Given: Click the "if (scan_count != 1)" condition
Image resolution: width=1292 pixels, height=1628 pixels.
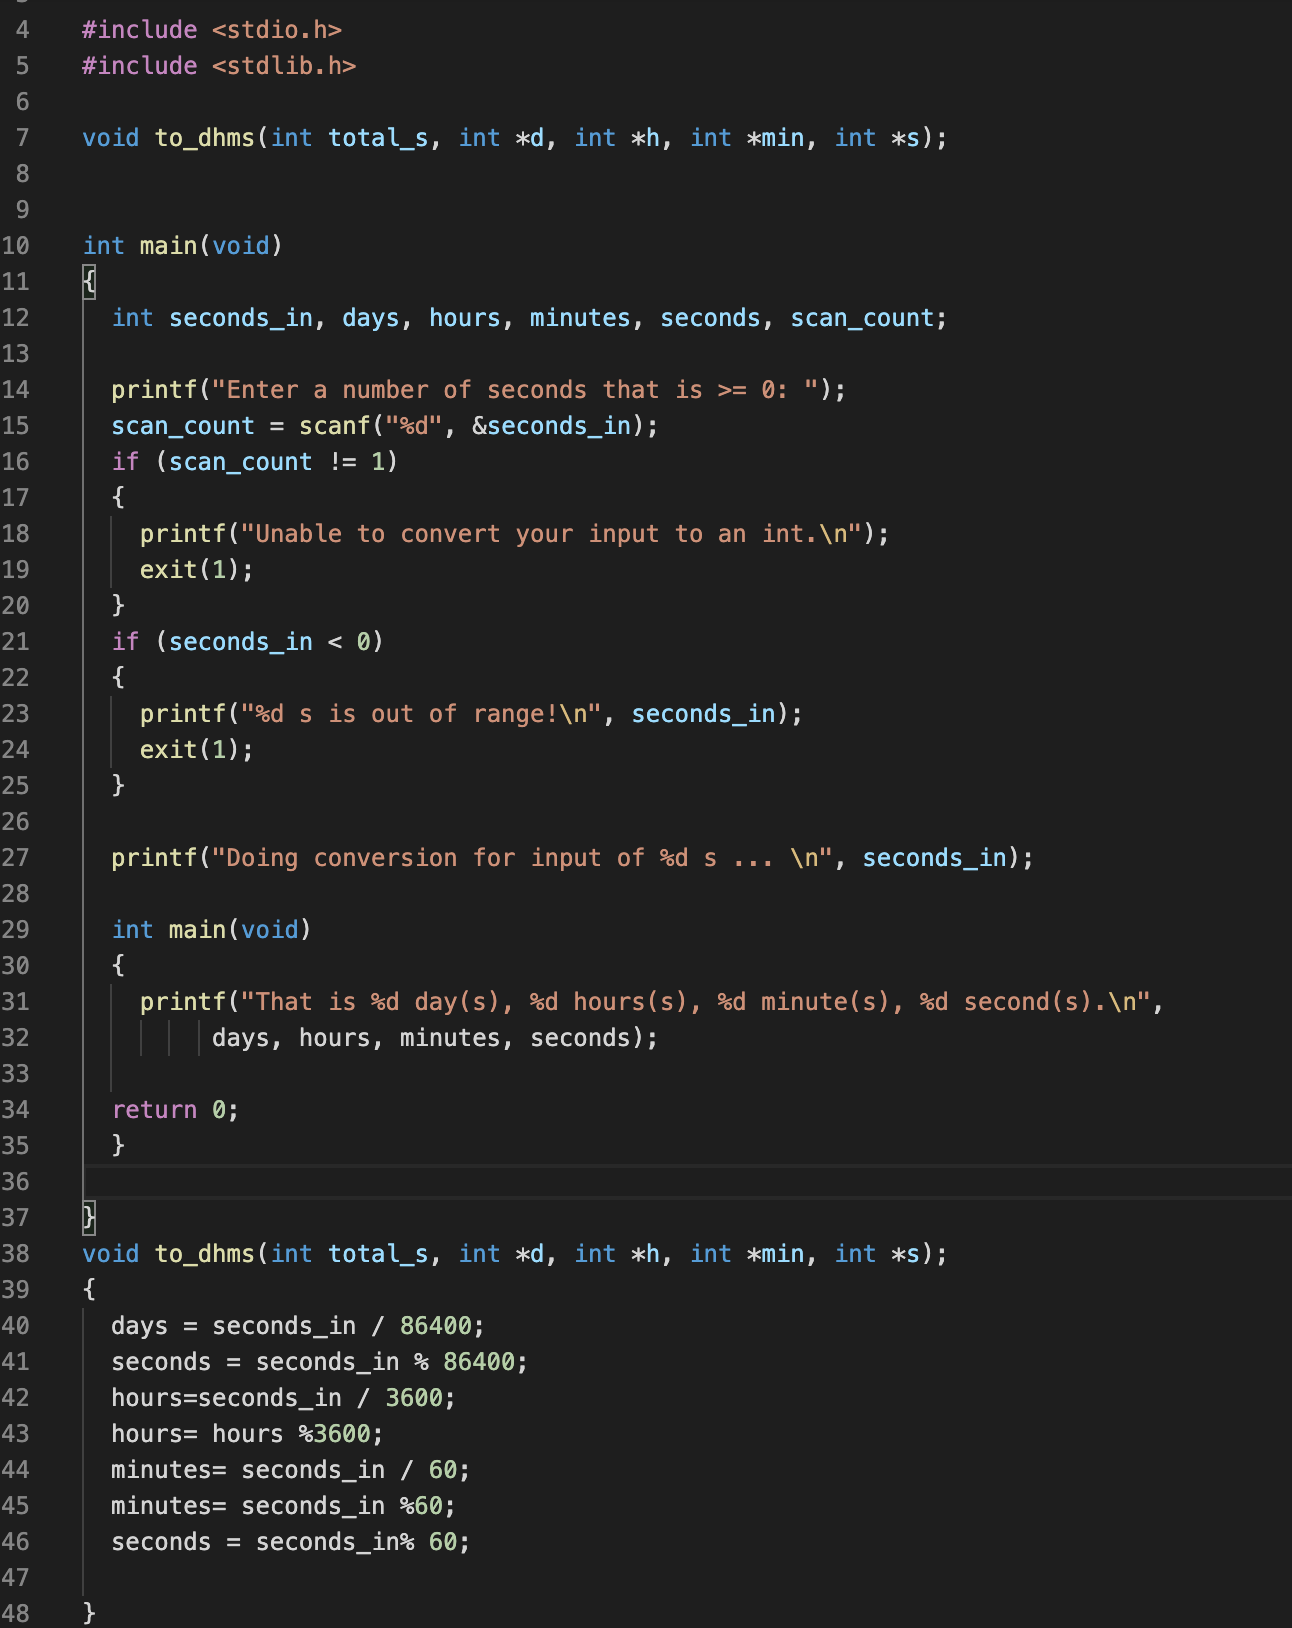Looking at the screenshot, I should 255,462.
